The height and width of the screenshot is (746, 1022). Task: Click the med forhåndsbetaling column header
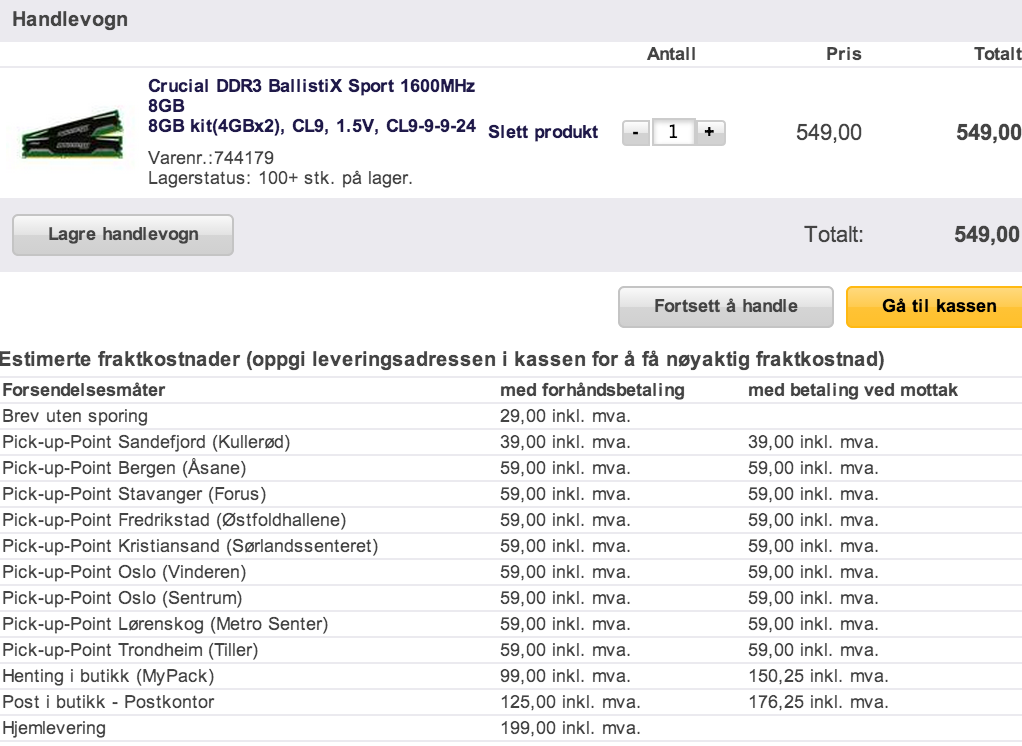(592, 390)
